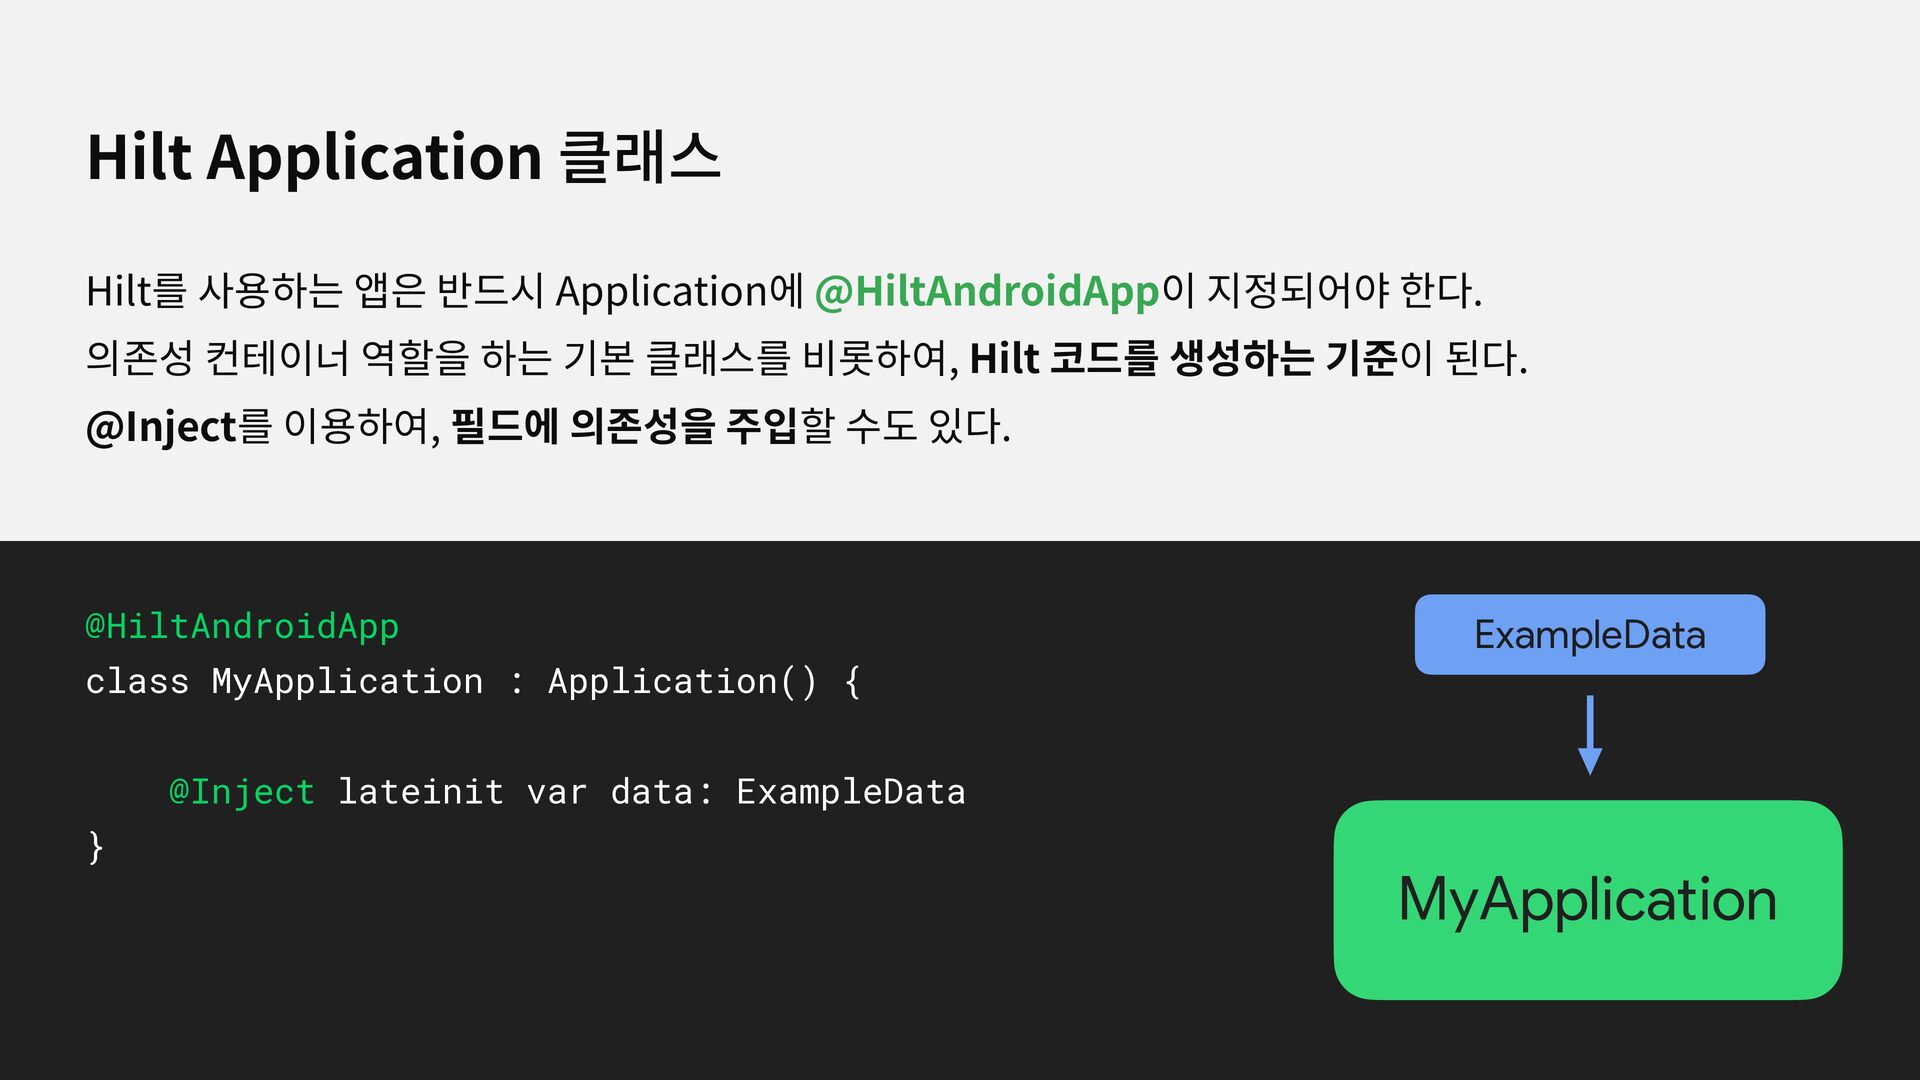1920x1080 pixels.
Task: Click 'data:' variable name in code
Action: [661, 791]
